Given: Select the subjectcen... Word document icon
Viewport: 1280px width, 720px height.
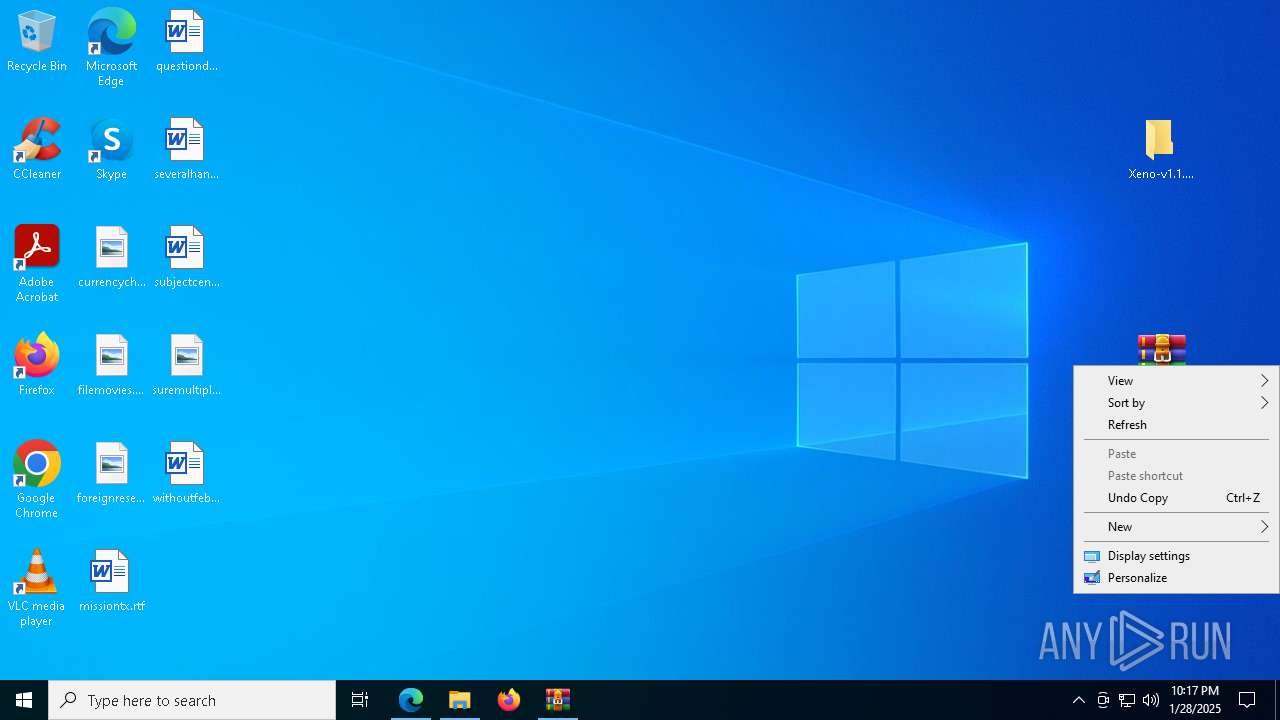Looking at the screenshot, I should (x=186, y=258).
